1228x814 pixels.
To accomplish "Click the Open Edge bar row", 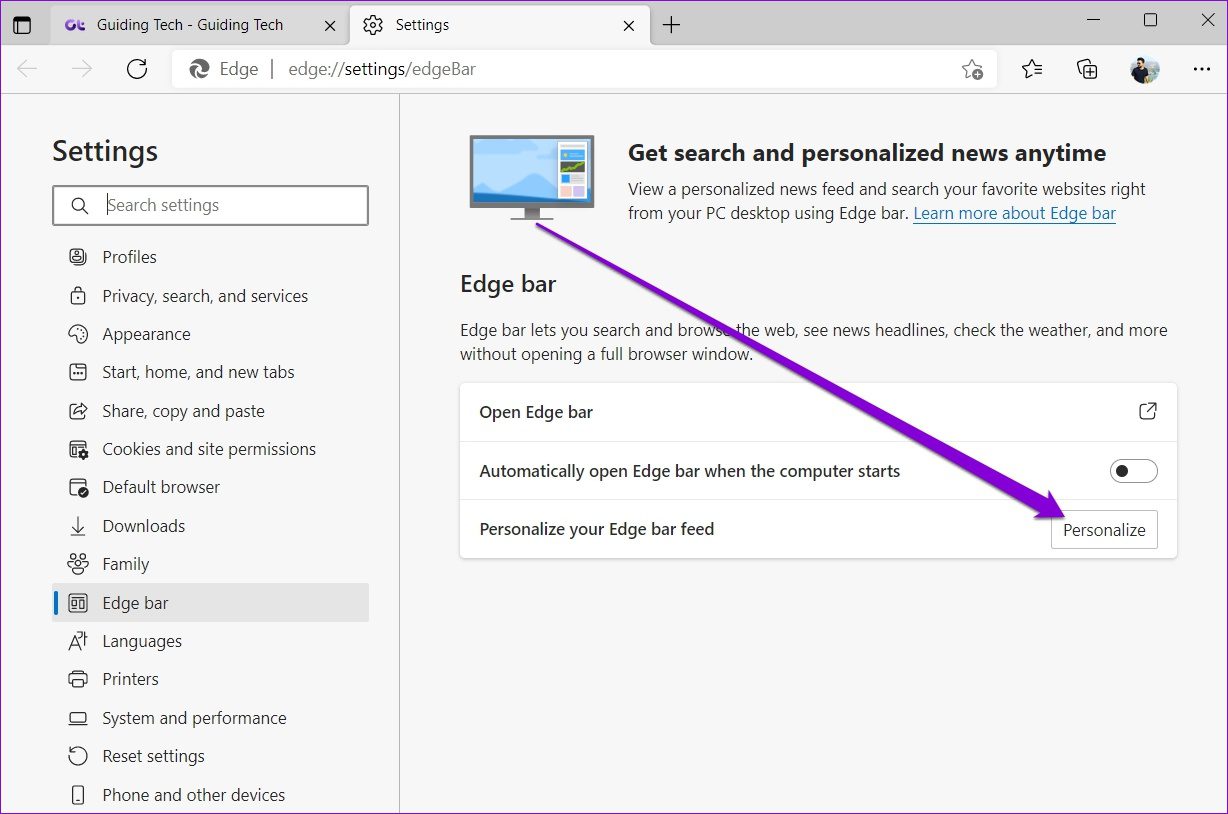I will pos(818,412).
